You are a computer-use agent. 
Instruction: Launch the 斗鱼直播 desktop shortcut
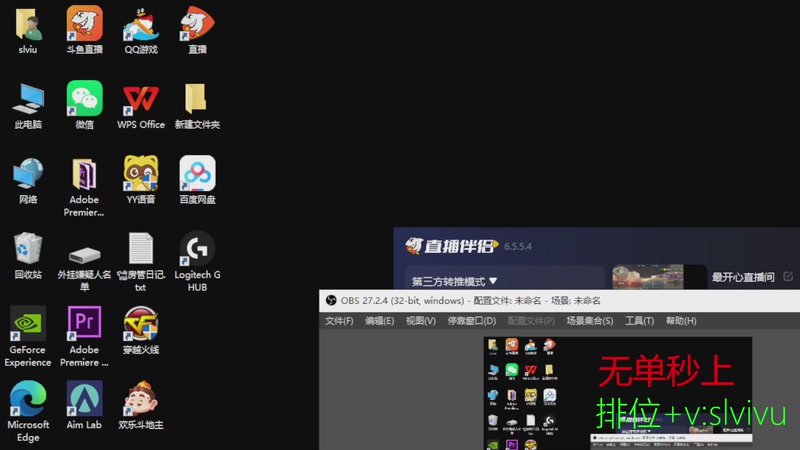point(84,23)
